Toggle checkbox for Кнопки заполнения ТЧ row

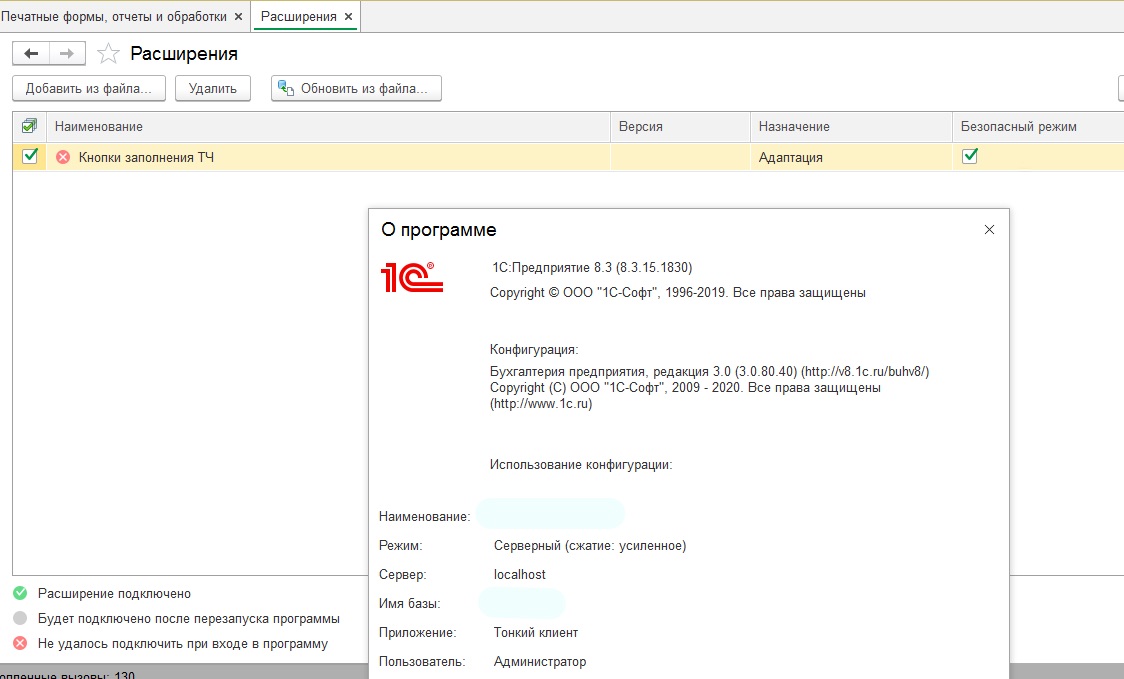(x=30, y=156)
